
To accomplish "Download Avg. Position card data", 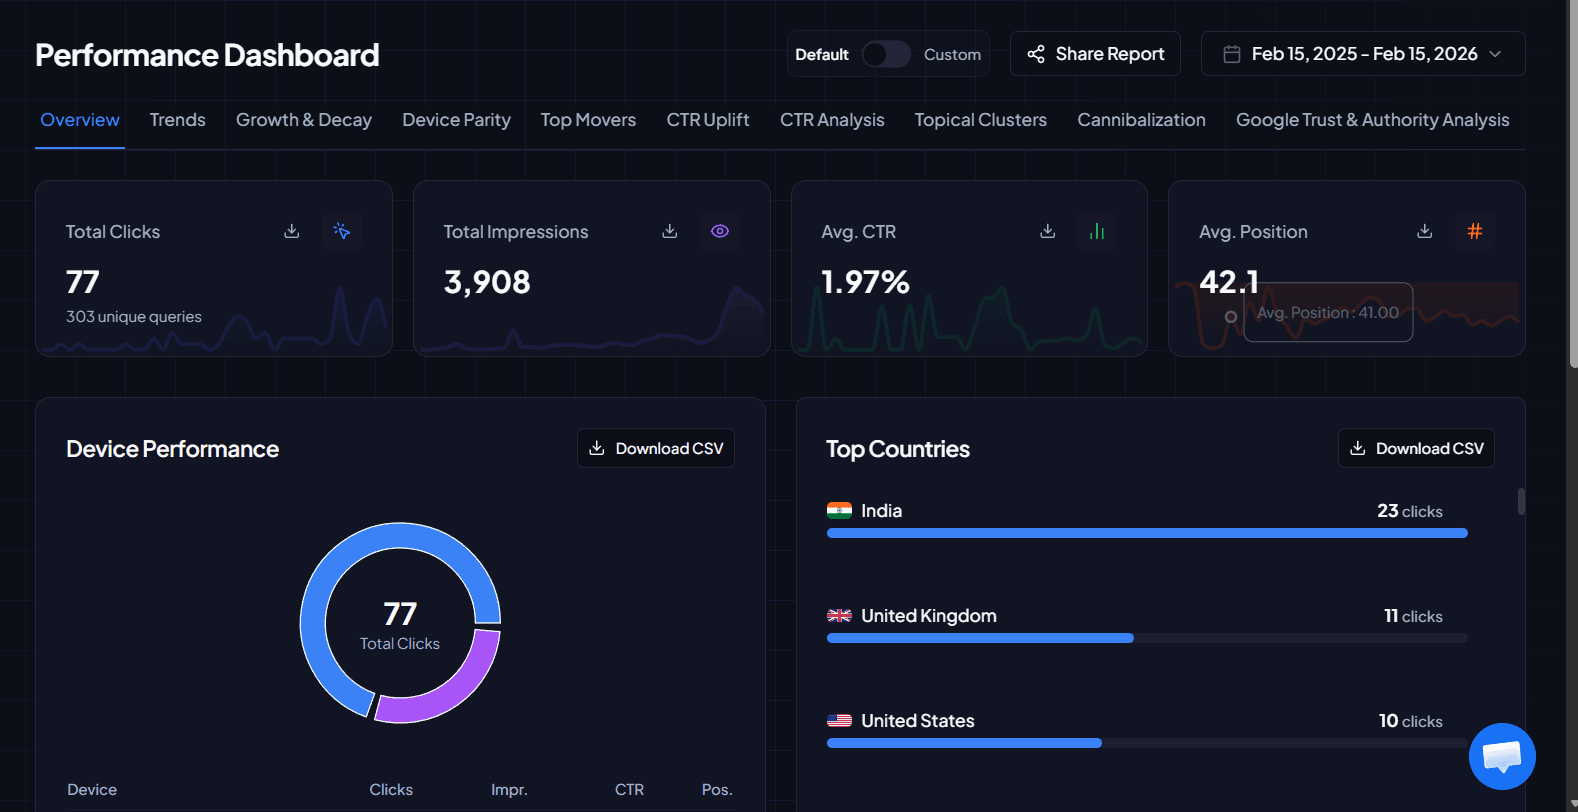I will click(1425, 231).
